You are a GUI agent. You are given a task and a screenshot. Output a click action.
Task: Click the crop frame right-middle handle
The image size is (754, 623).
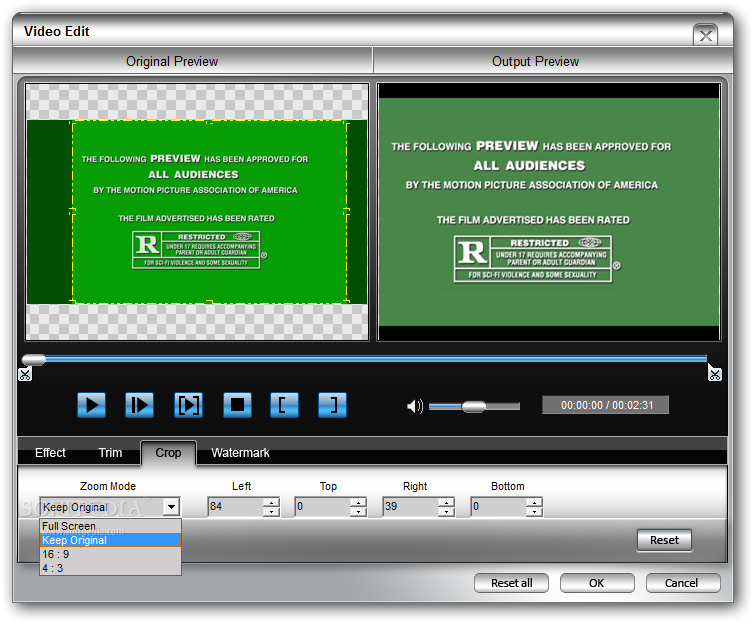point(347,211)
